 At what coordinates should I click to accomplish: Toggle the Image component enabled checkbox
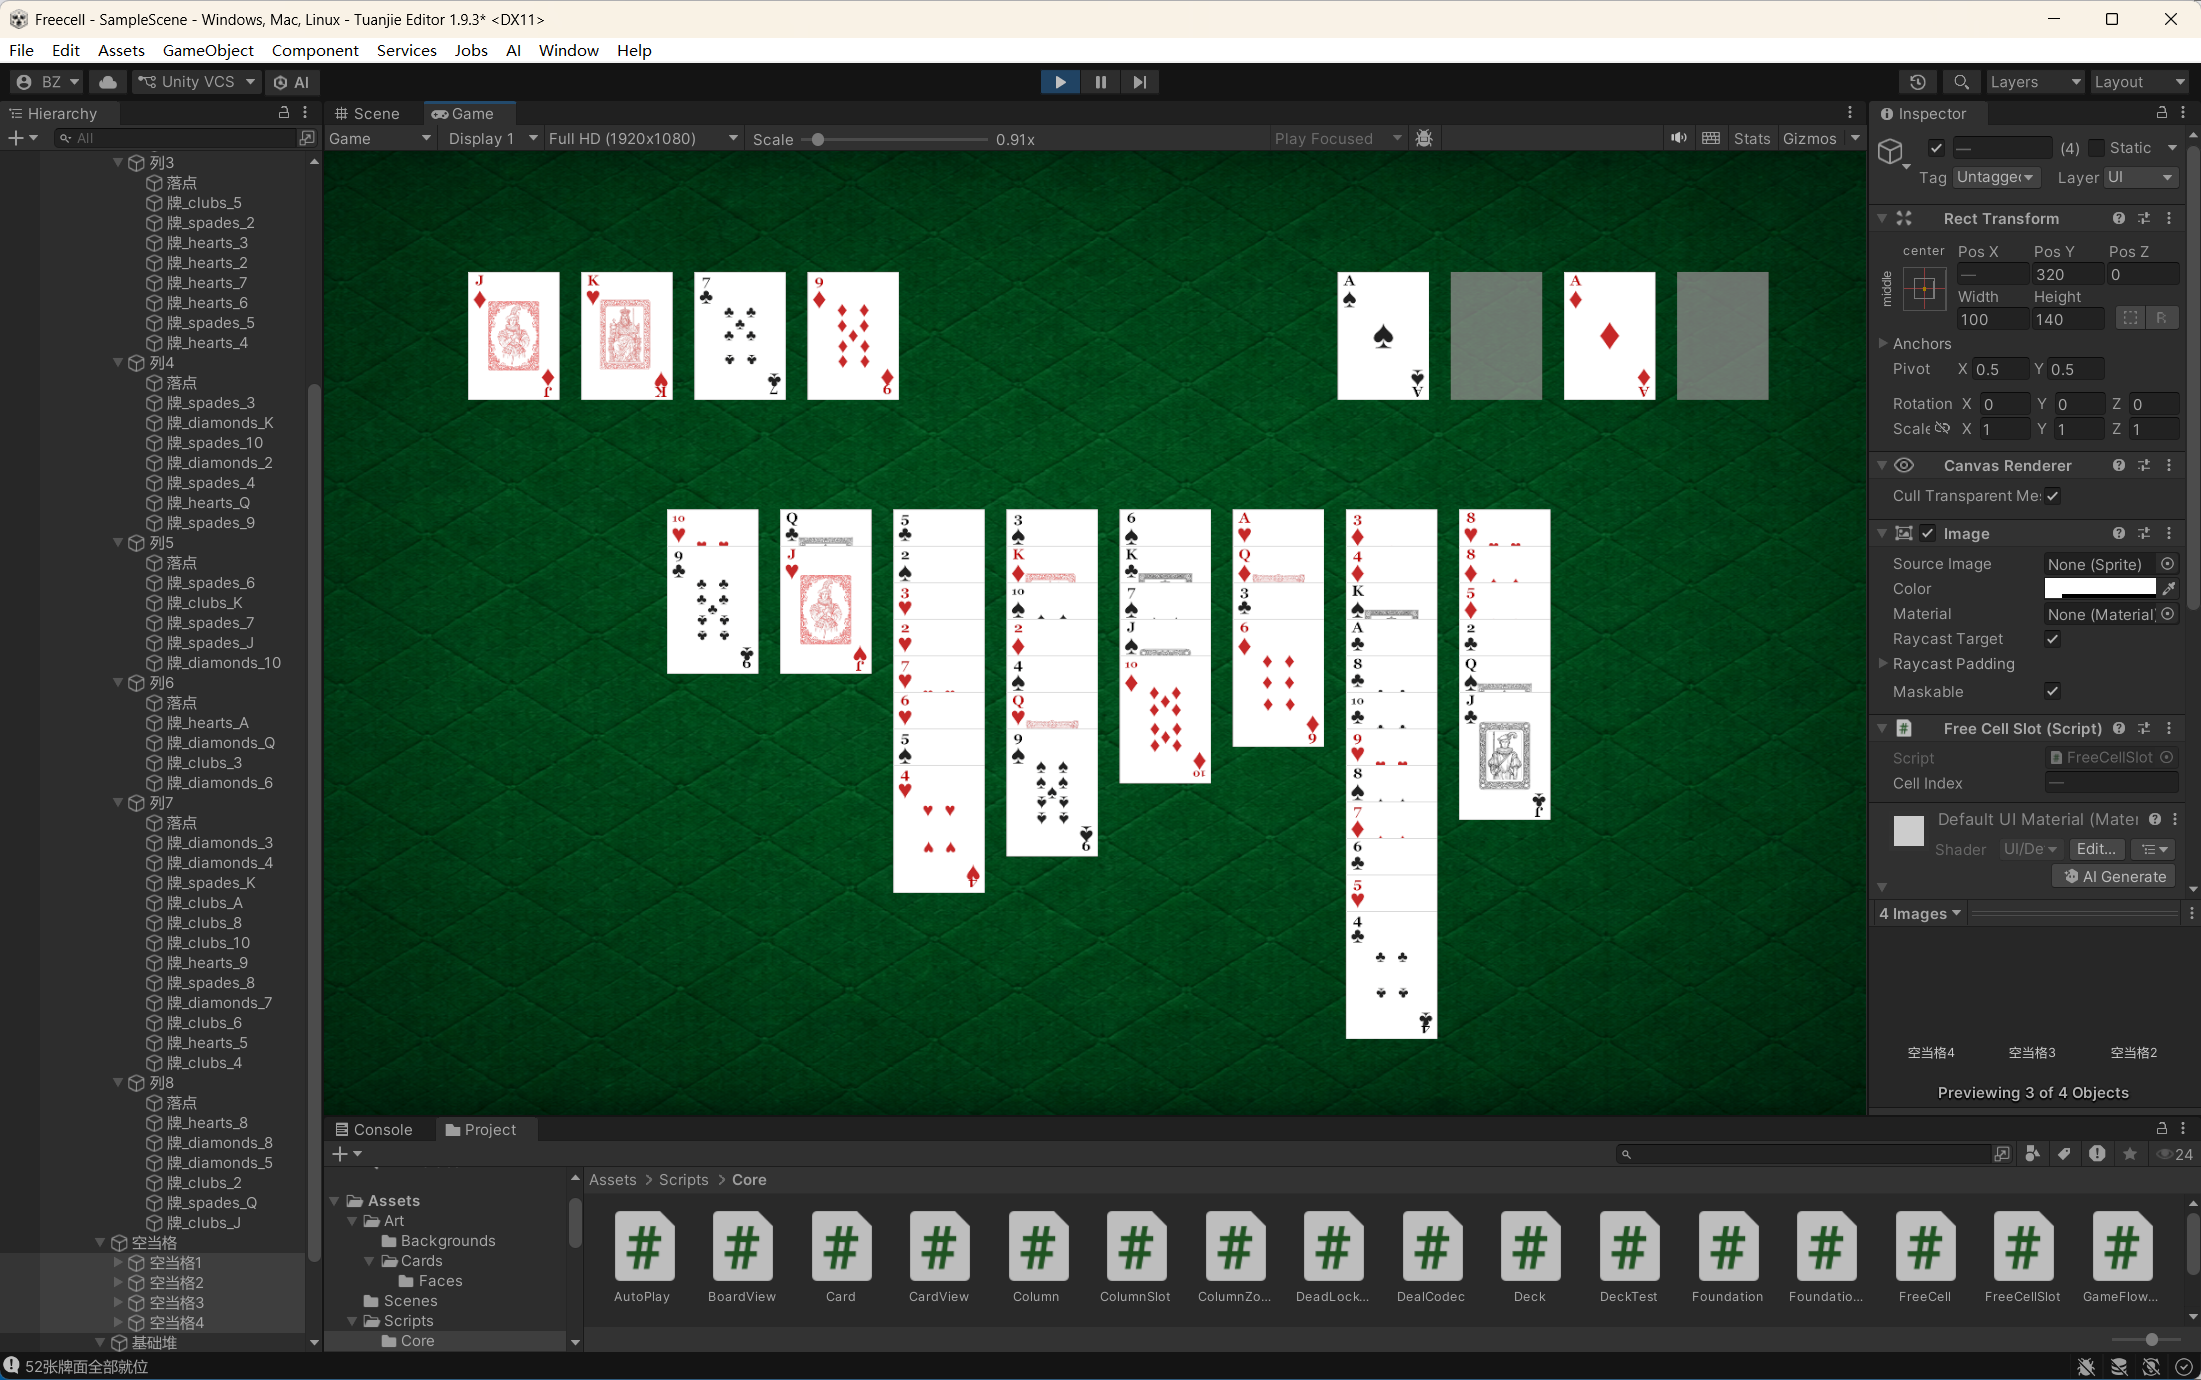tap(1927, 533)
